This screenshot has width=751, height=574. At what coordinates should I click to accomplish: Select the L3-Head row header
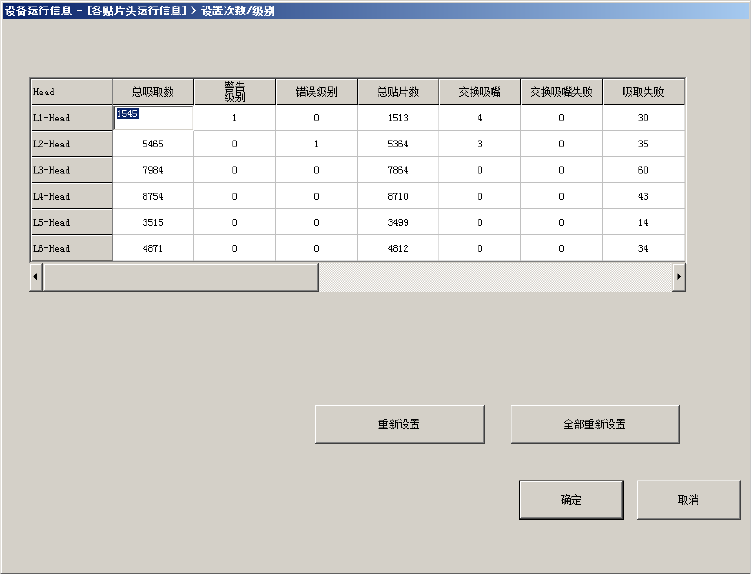(x=71, y=170)
